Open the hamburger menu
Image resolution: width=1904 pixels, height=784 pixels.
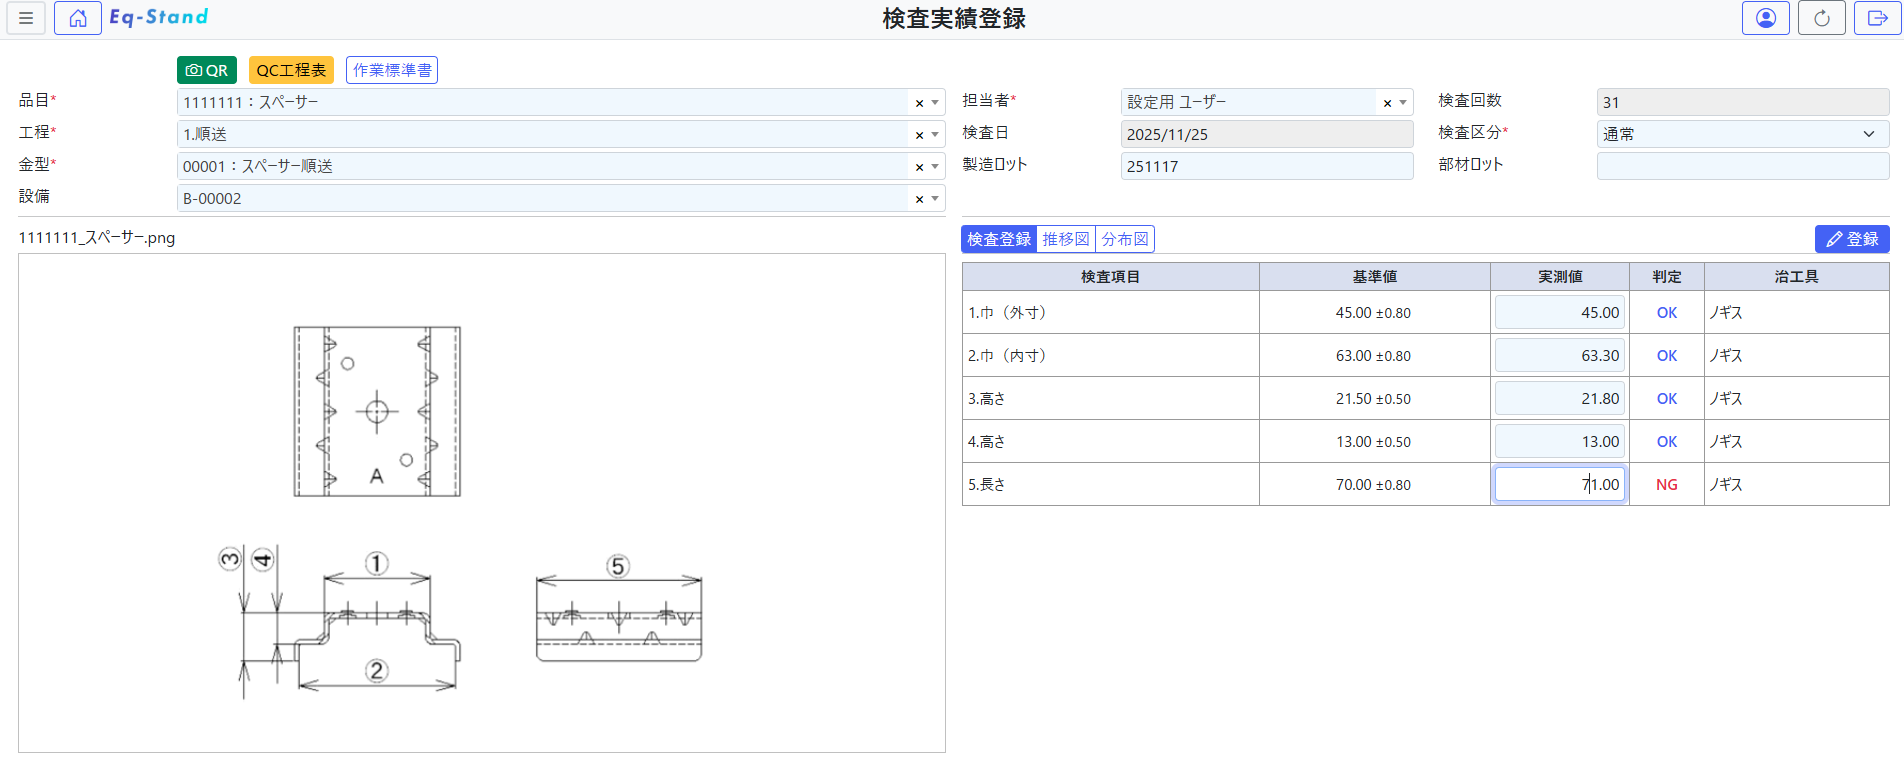click(x=26, y=18)
